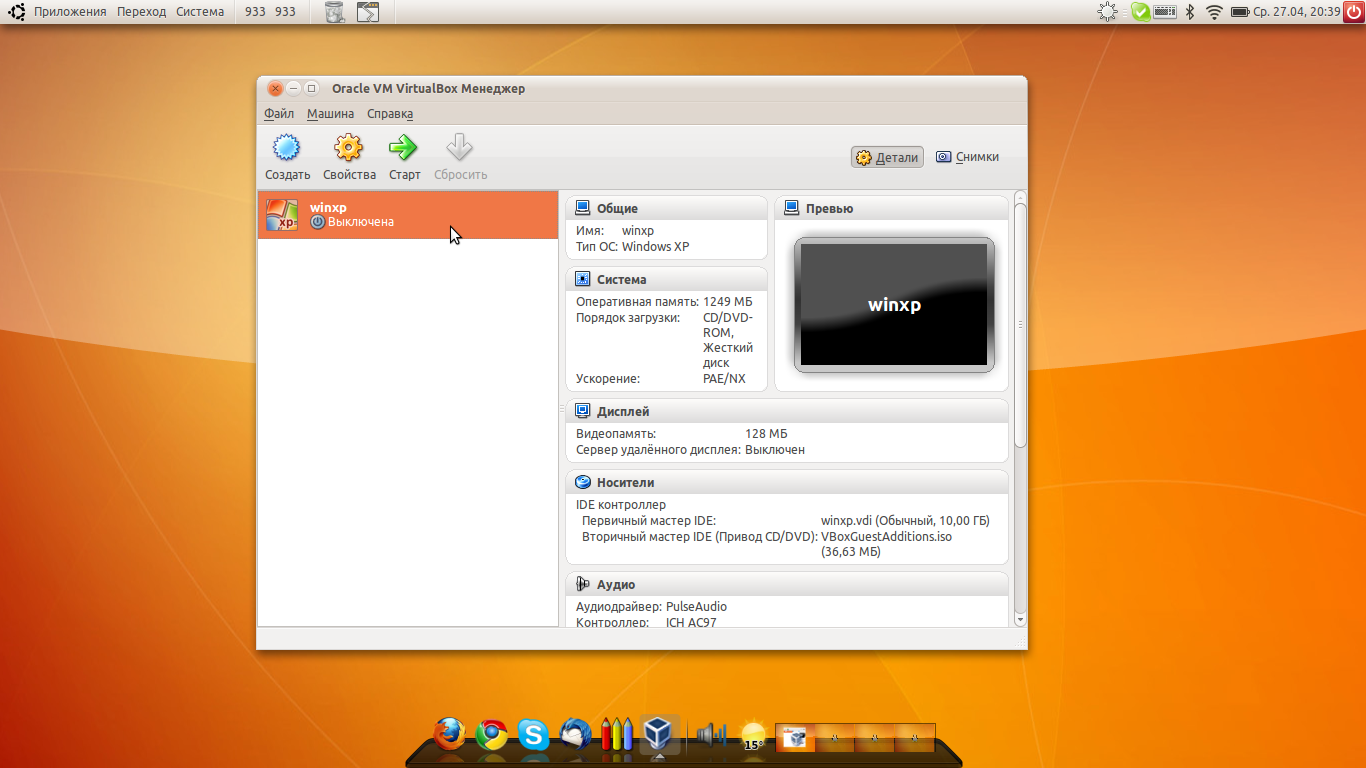Switch to the Снимки snapshots view
Image resolution: width=1366 pixels, height=768 pixels.
click(967, 157)
